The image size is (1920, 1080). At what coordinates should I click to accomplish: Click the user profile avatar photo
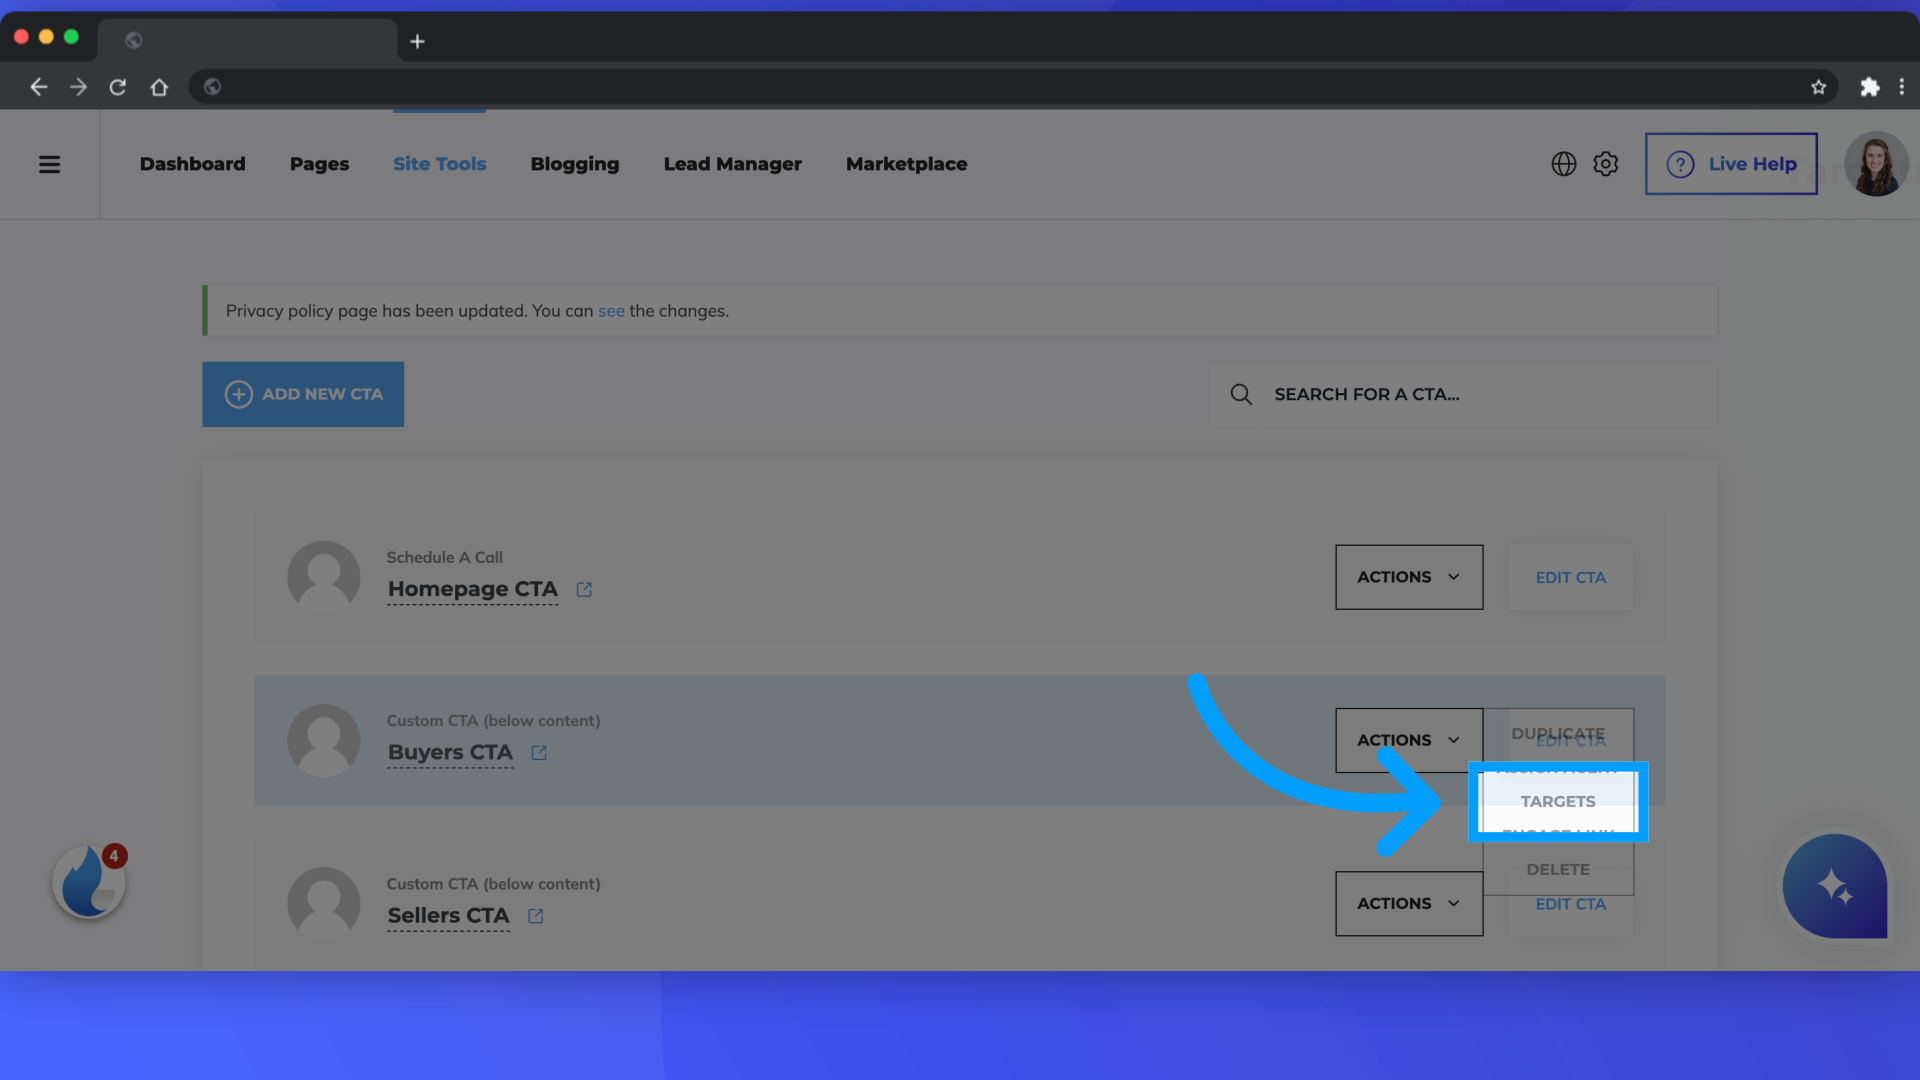click(1876, 164)
